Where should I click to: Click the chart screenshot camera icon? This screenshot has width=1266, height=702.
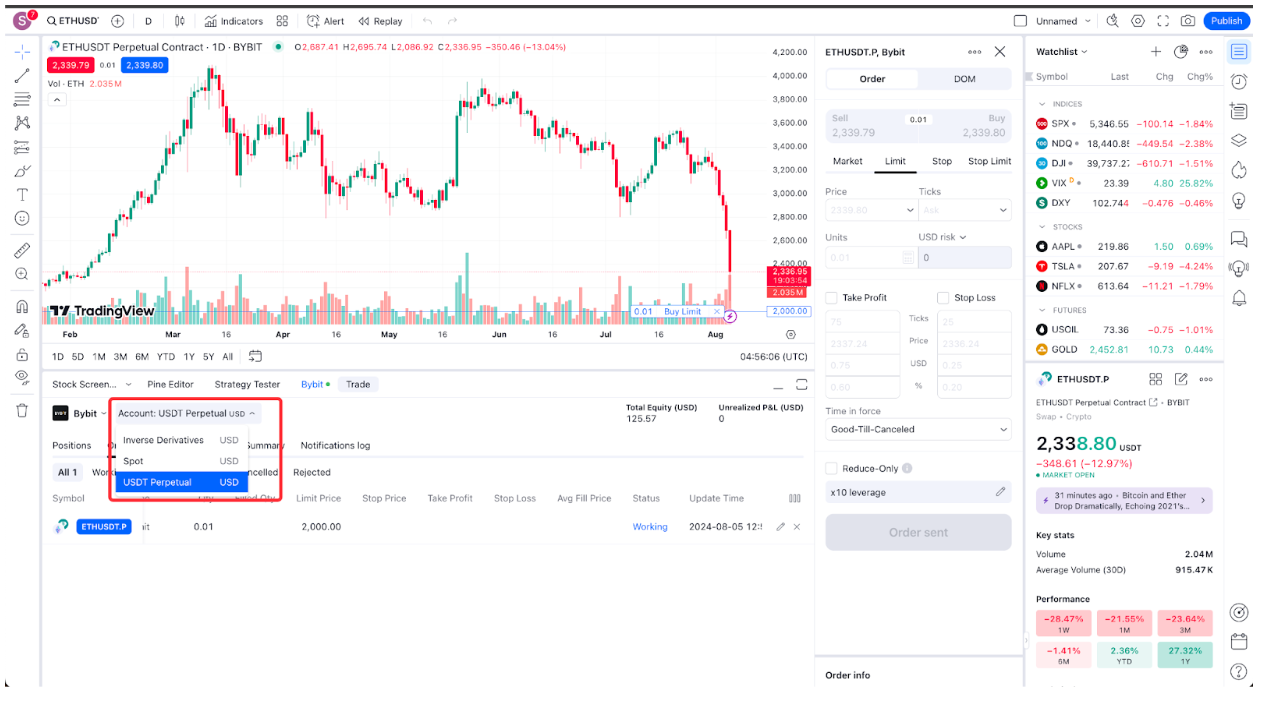click(1187, 21)
